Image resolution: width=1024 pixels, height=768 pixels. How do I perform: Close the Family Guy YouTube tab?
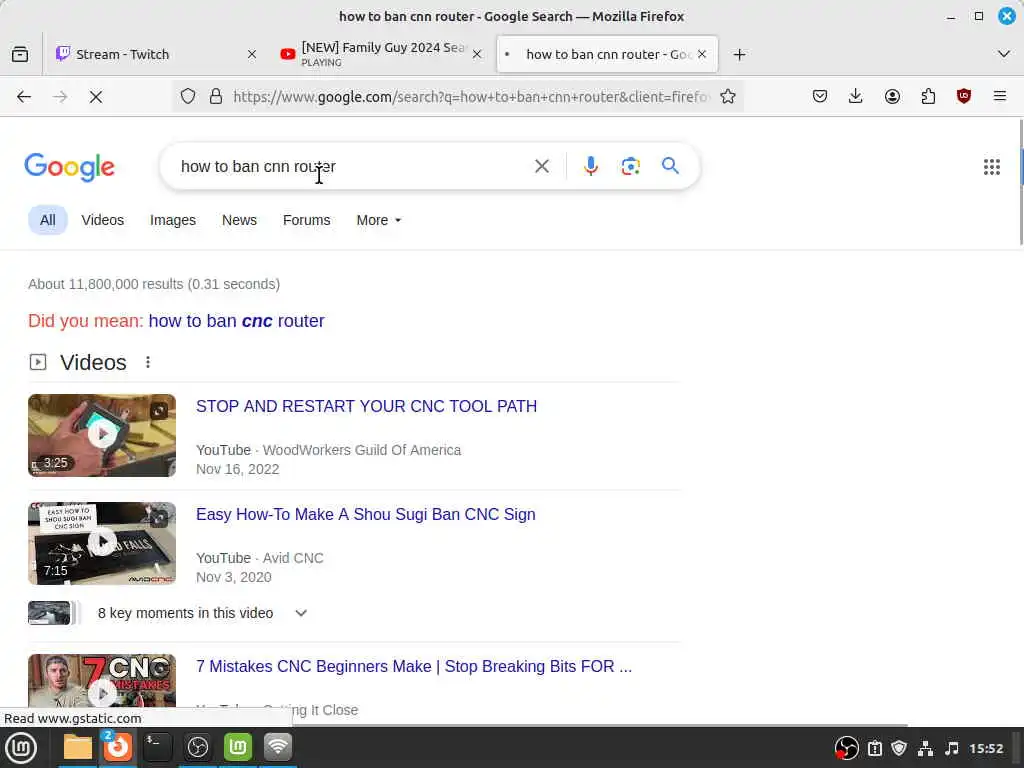point(477,54)
